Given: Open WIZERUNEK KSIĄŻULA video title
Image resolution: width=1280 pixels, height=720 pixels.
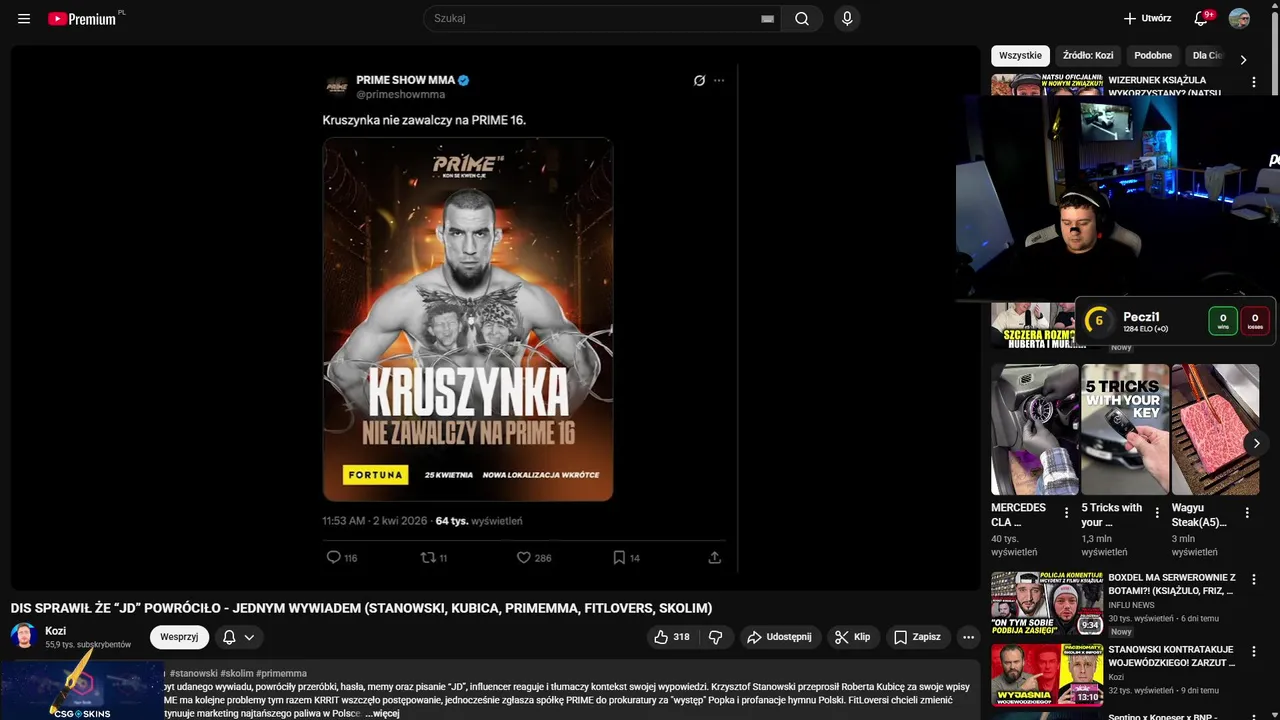Looking at the screenshot, I should [1165, 86].
